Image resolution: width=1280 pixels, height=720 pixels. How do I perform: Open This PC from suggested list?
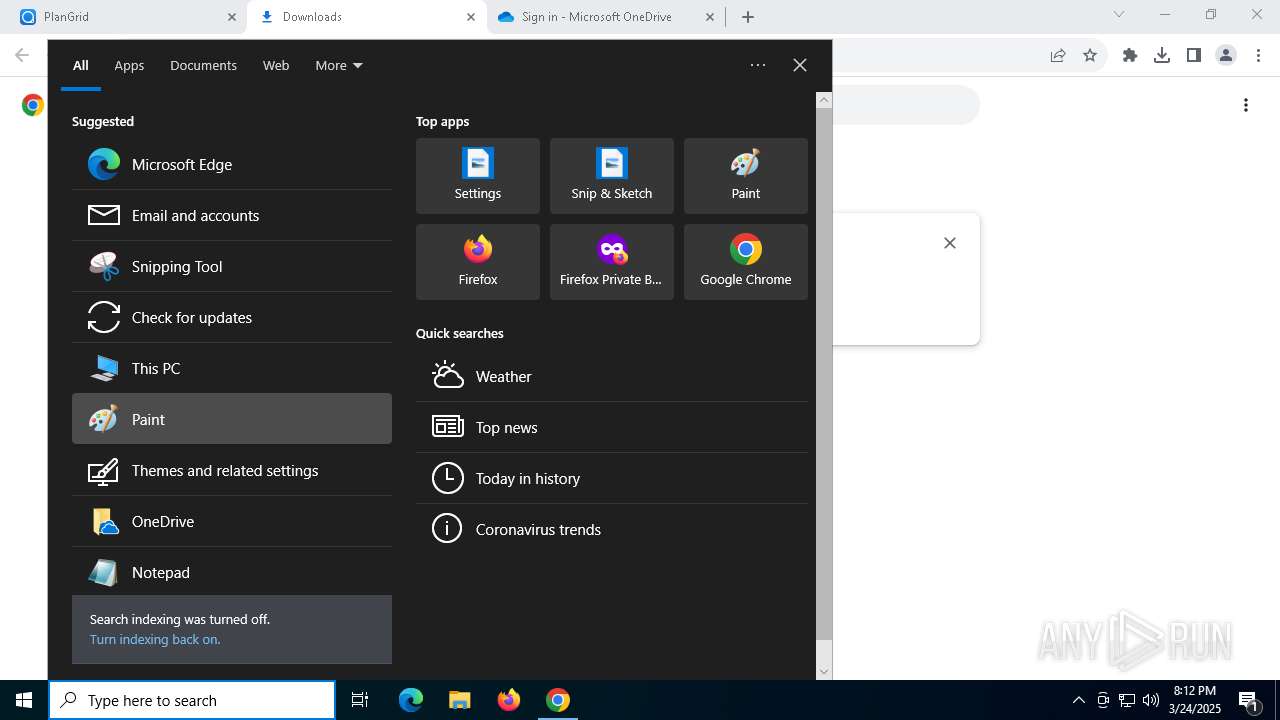click(x=232, y=369)
